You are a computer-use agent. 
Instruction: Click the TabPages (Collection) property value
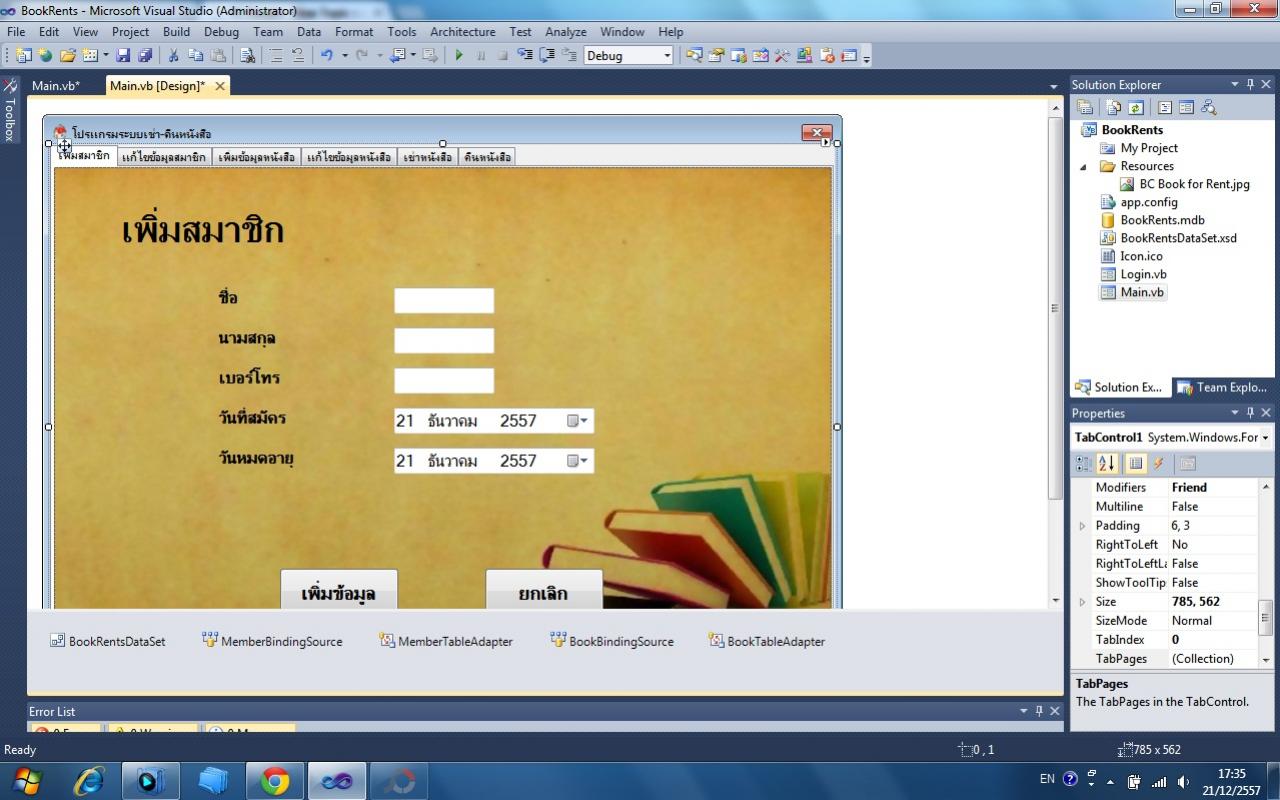tap(1212, 659)
